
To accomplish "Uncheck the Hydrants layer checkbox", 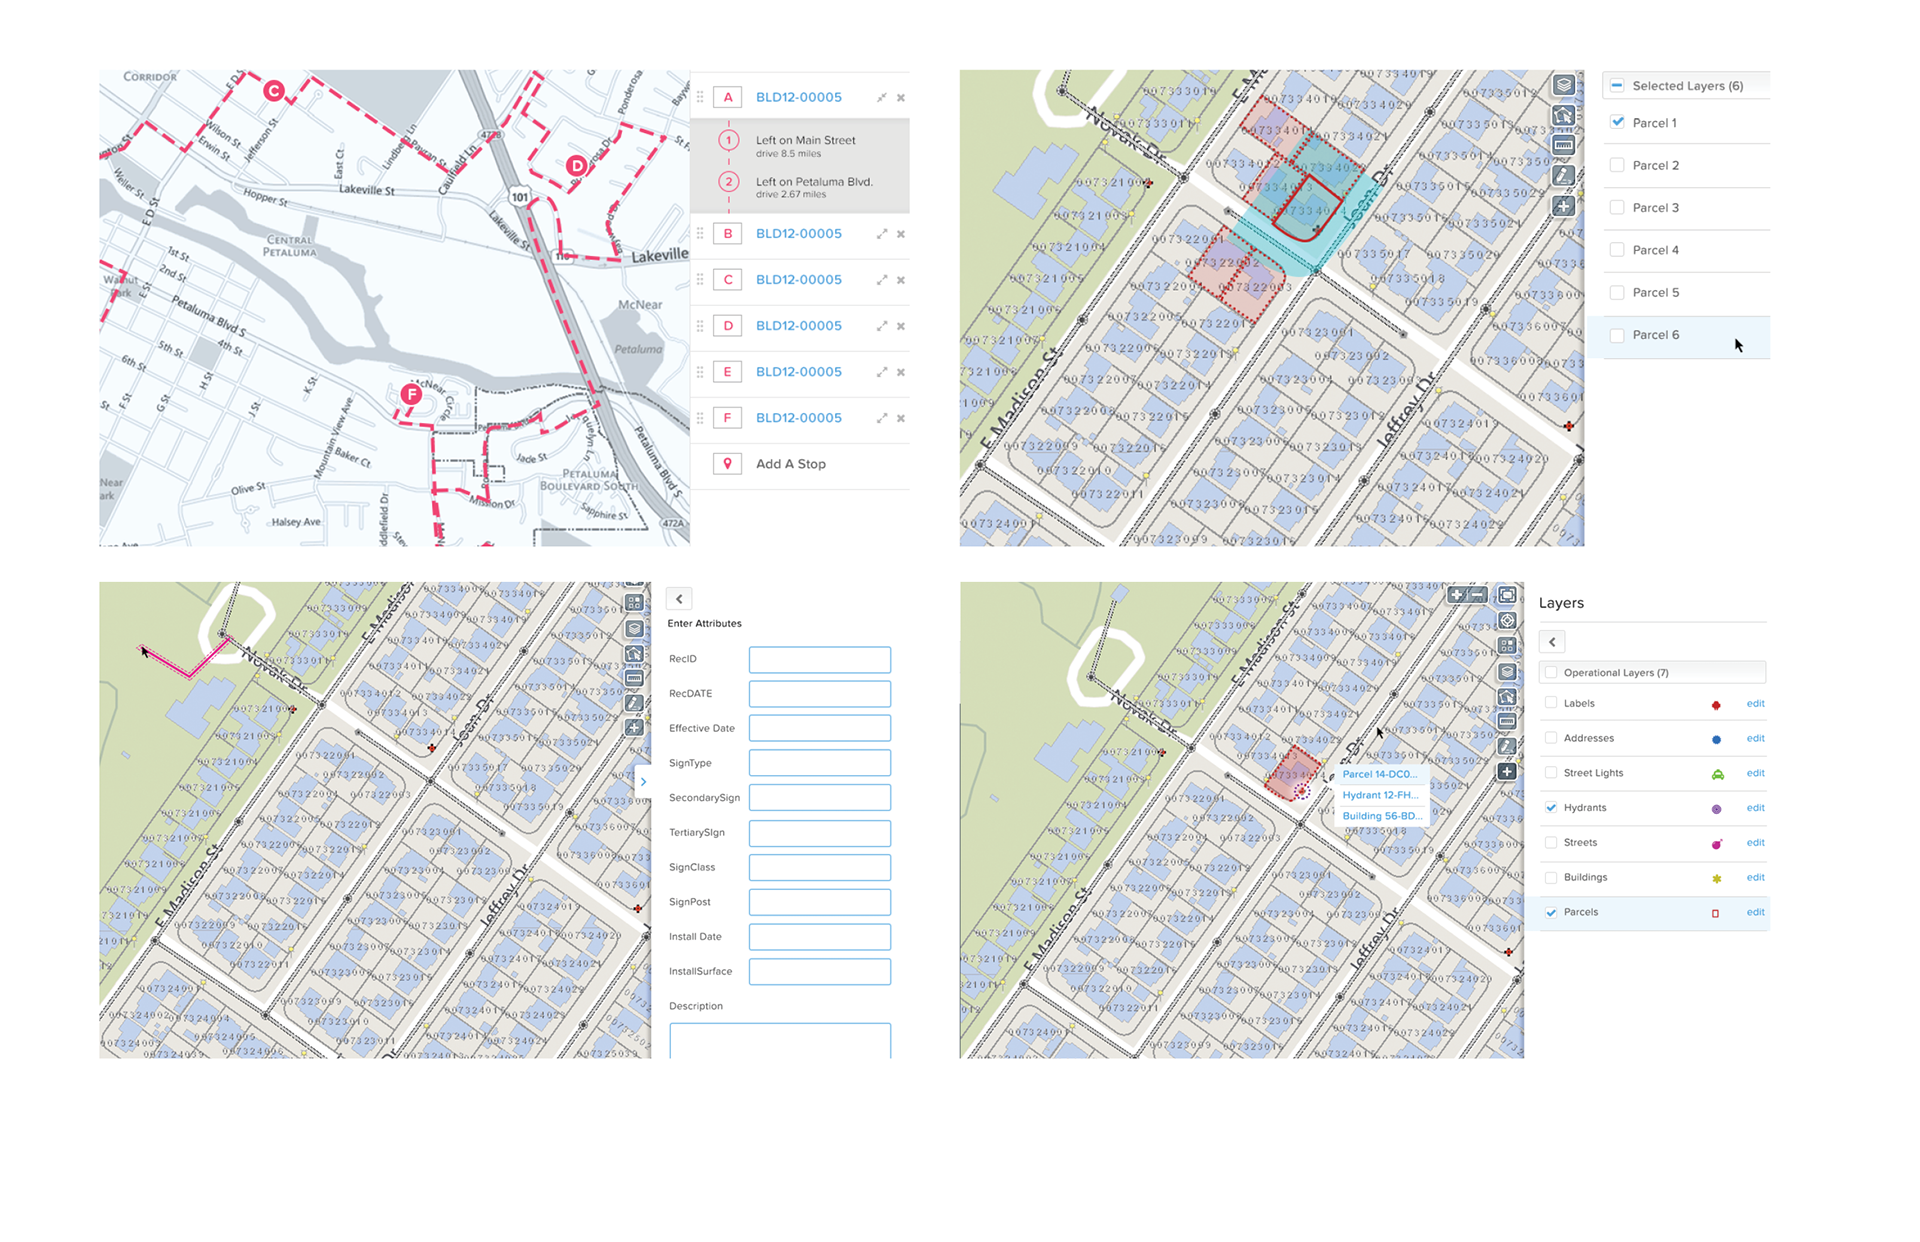I will [1551, 807].
